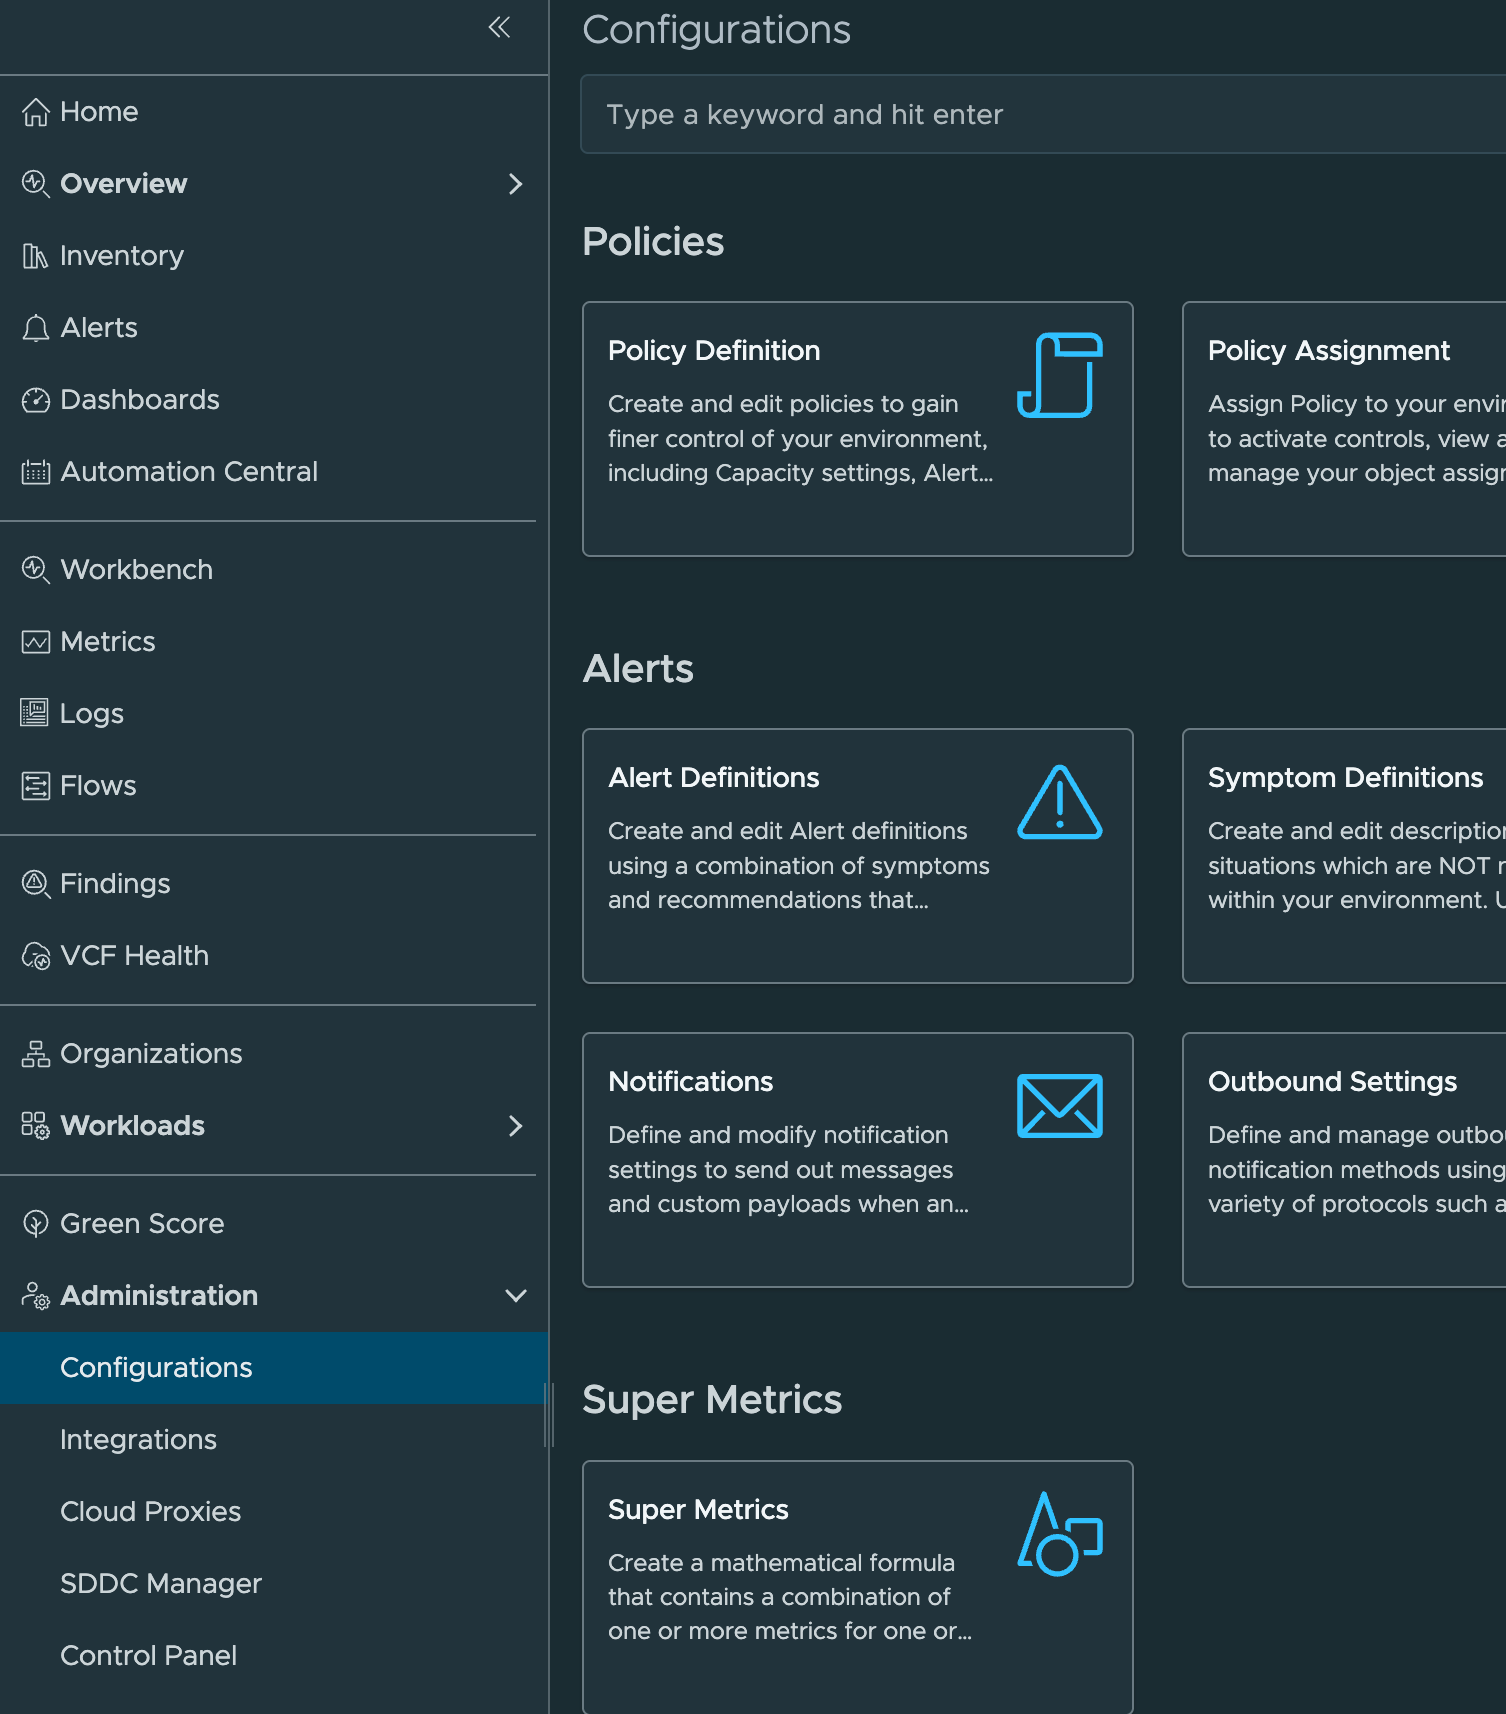This screenshot has height=1714, width=1506.
Task: Click the sidebar resize handle
Action: (x=549, y=1415)
